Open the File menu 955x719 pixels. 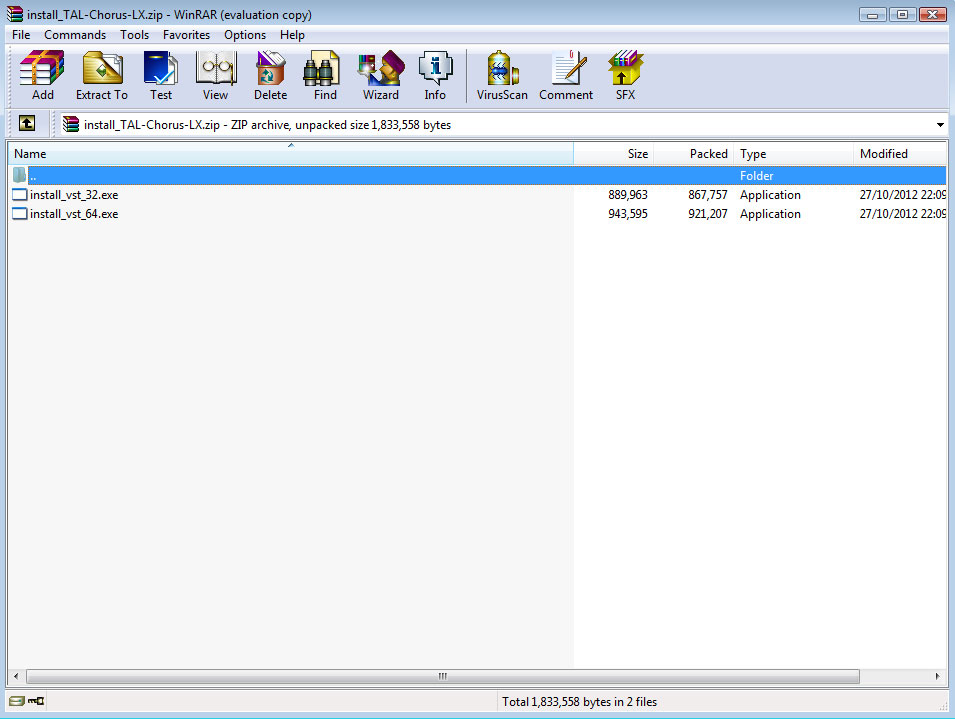21,35
